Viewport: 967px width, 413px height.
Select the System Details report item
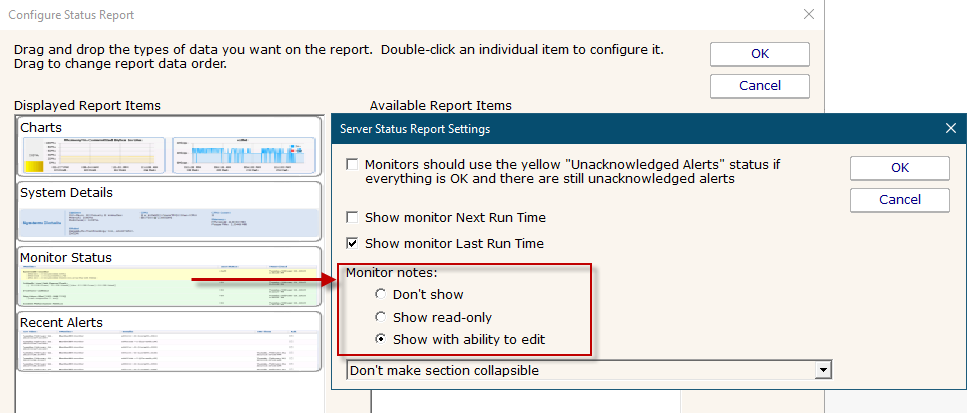66,192
